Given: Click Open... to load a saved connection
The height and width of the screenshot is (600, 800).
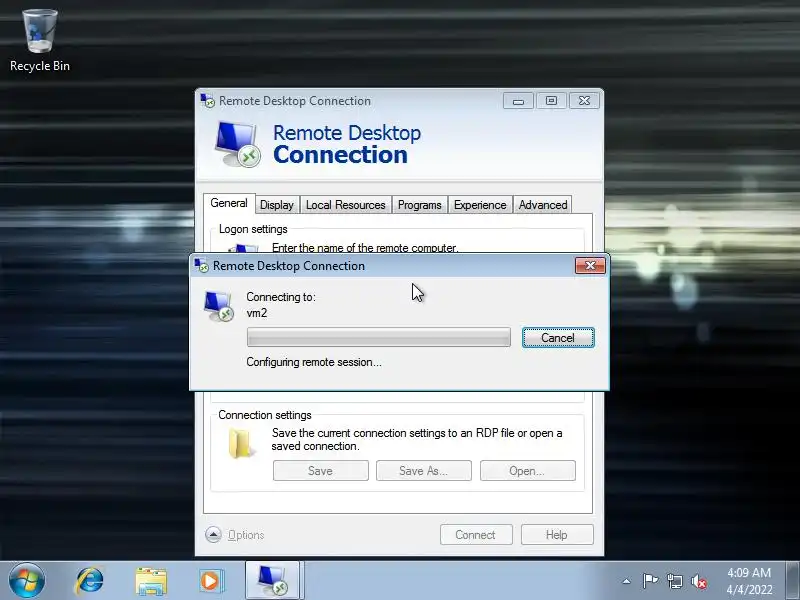Looking at the screenshot, I should tap(527, 470).
